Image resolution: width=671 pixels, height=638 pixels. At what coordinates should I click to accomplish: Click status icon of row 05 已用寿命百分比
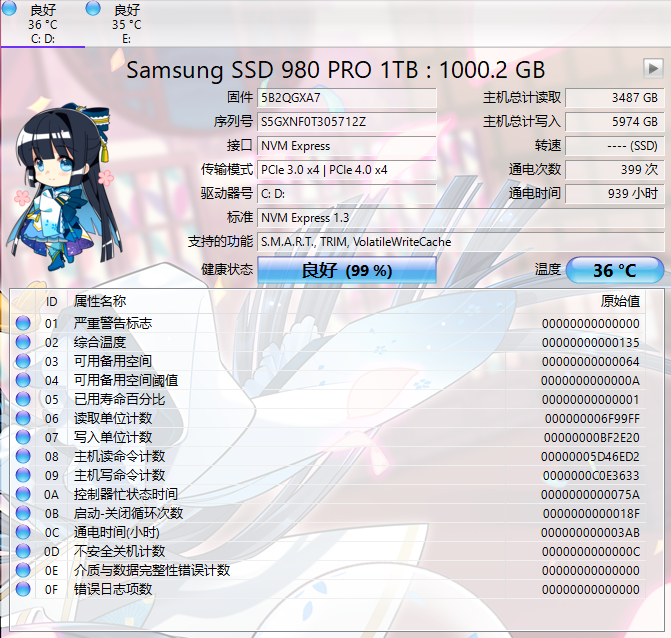pos(23,399)
